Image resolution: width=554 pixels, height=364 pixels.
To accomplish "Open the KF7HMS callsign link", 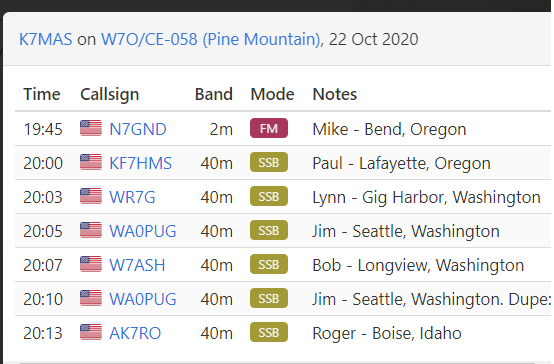I will click(x=140, y=163).
